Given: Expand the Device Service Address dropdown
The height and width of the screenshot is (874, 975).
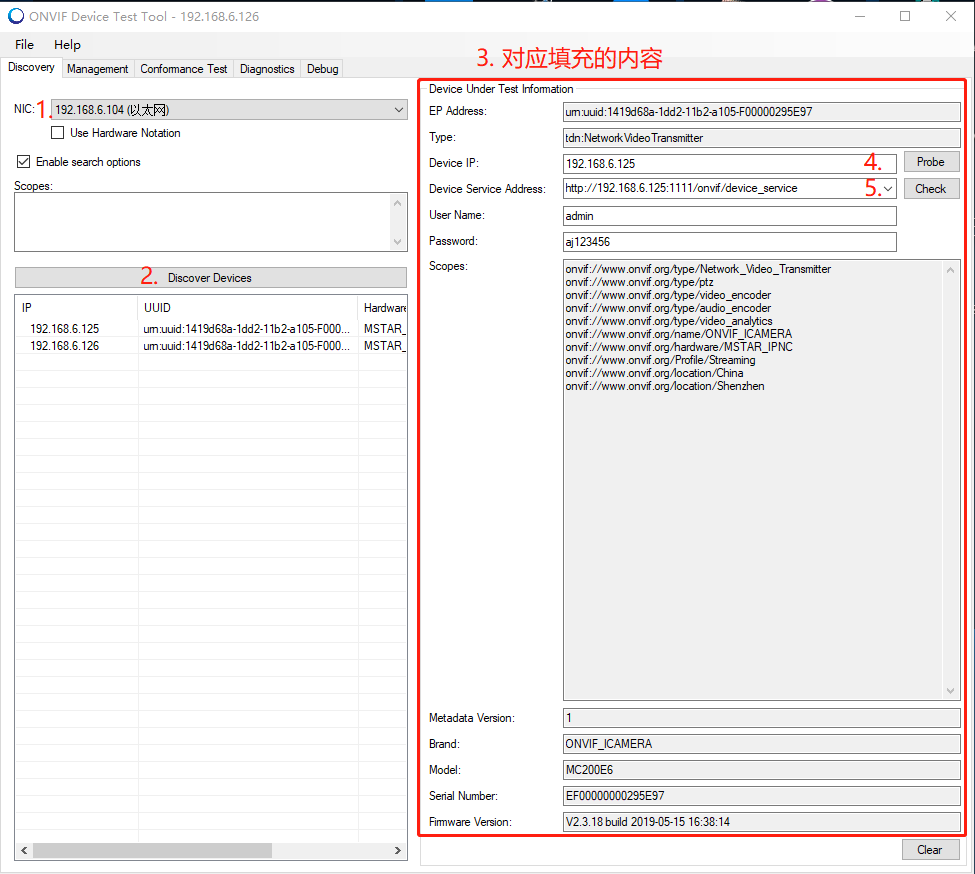Looking at the screenshot, I should click(x=888, y=188).
